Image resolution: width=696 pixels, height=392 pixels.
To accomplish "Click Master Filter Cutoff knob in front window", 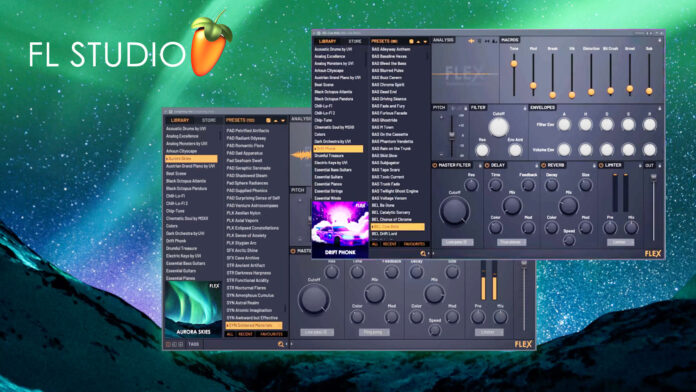I will (455, 211).
